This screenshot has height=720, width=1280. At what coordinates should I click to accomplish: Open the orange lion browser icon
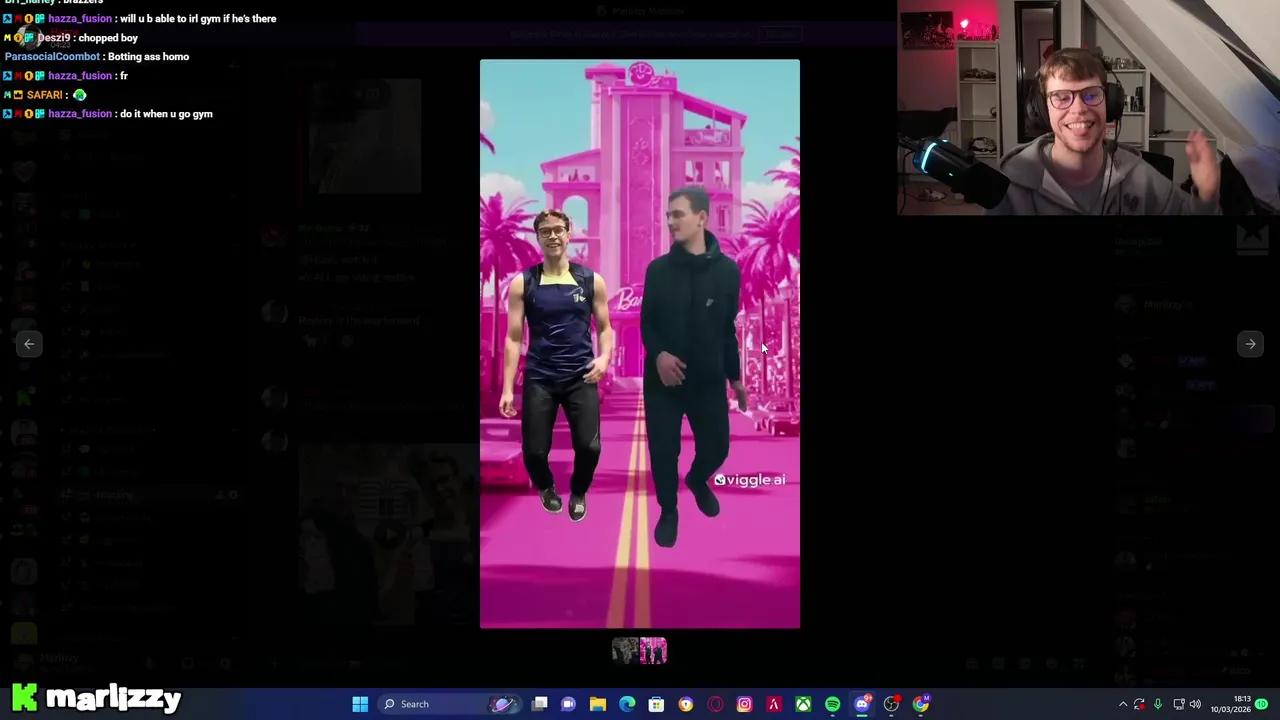(x=685, y=704)
